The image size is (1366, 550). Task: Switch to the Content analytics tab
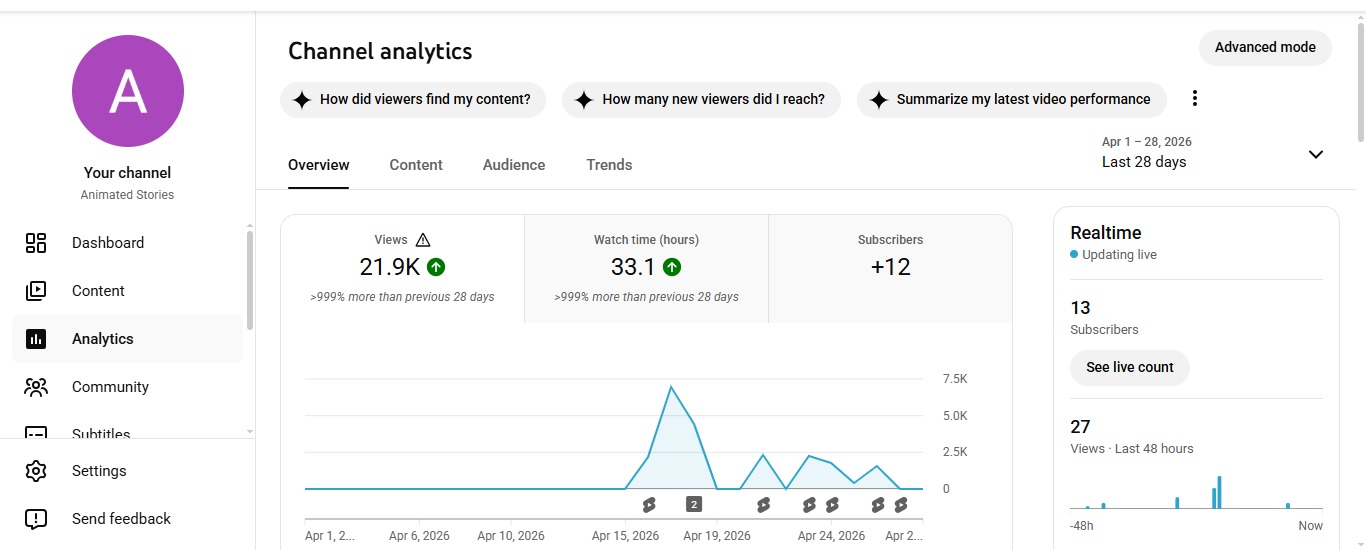(x=416, y=165)
